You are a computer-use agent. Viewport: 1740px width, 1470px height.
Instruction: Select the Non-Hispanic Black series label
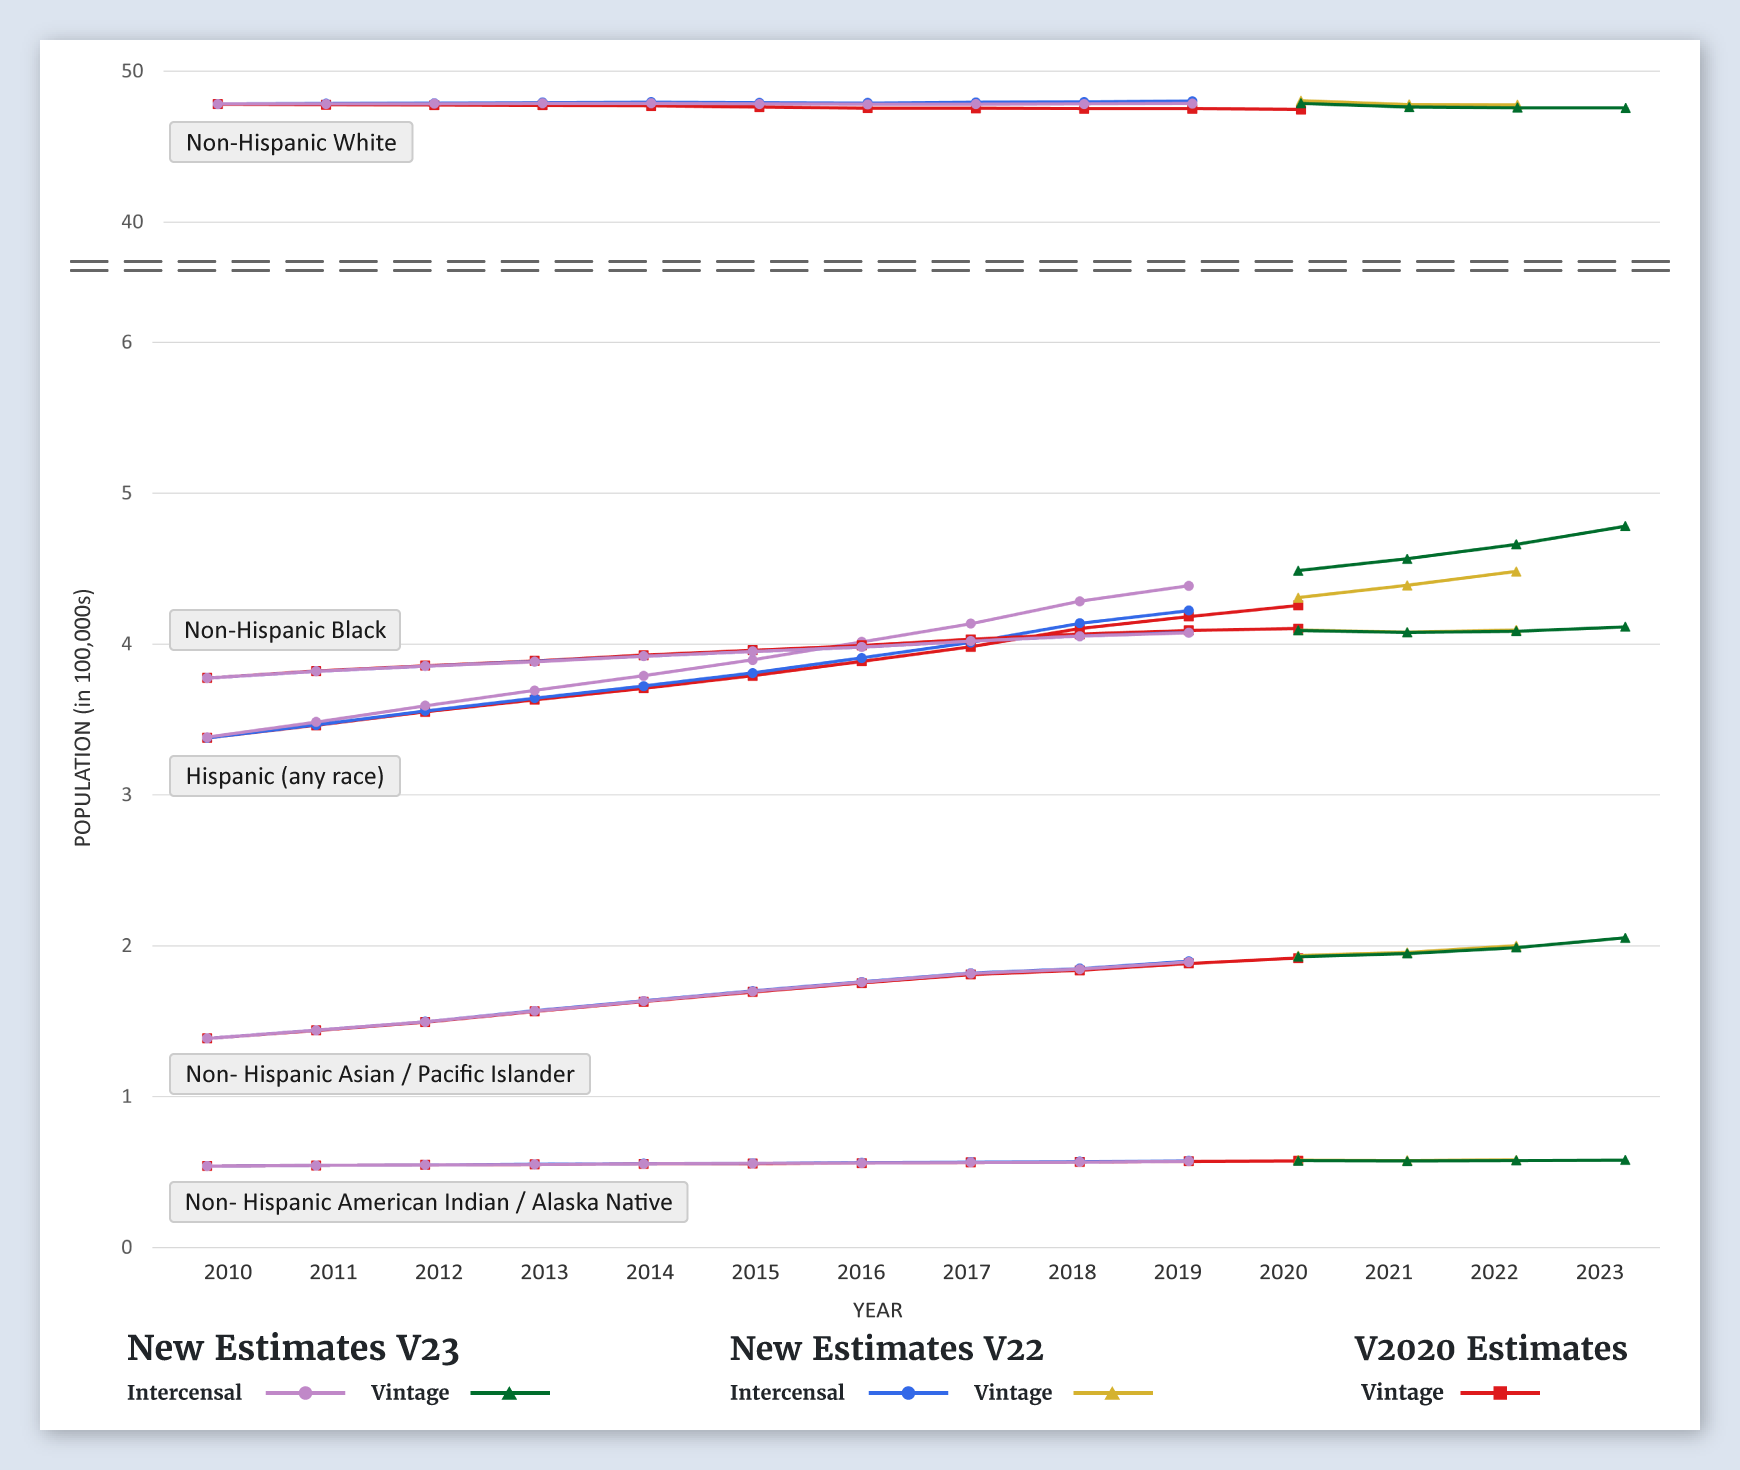pyautogui.click(x=285, y=630)
